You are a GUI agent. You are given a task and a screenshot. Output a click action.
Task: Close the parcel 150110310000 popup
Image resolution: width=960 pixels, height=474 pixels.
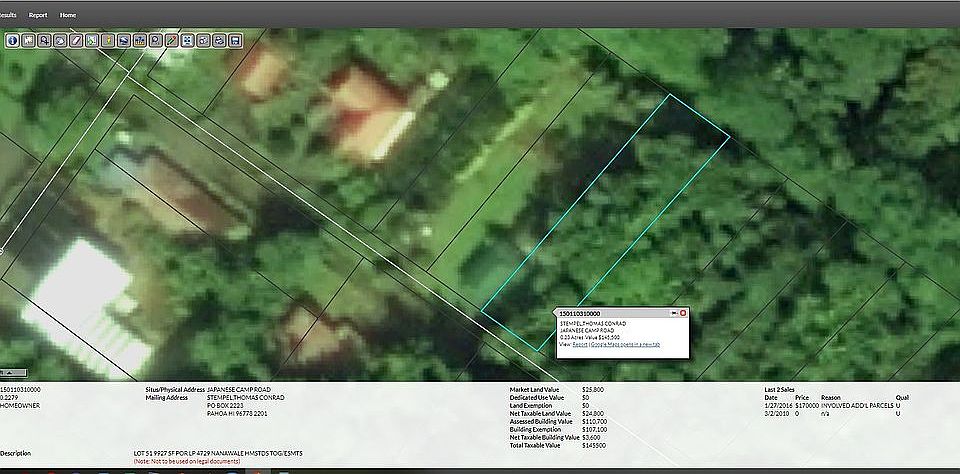pos(683,313)
